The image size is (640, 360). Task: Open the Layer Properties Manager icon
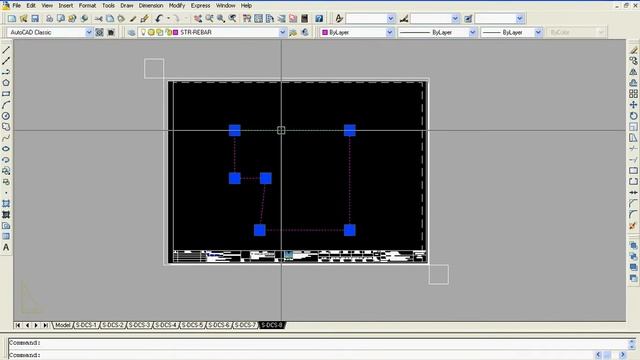(131, 32)
